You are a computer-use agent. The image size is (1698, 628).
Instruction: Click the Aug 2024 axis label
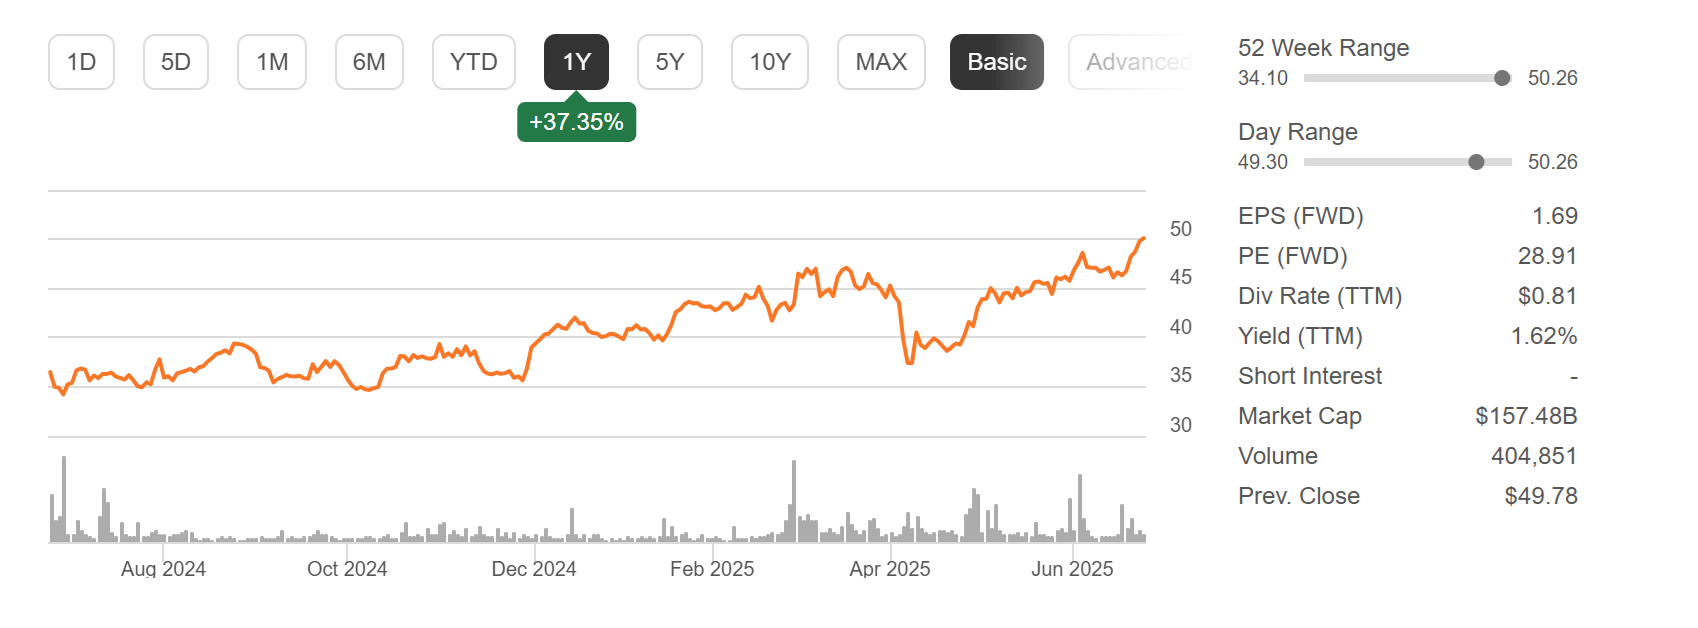[166, 569]
